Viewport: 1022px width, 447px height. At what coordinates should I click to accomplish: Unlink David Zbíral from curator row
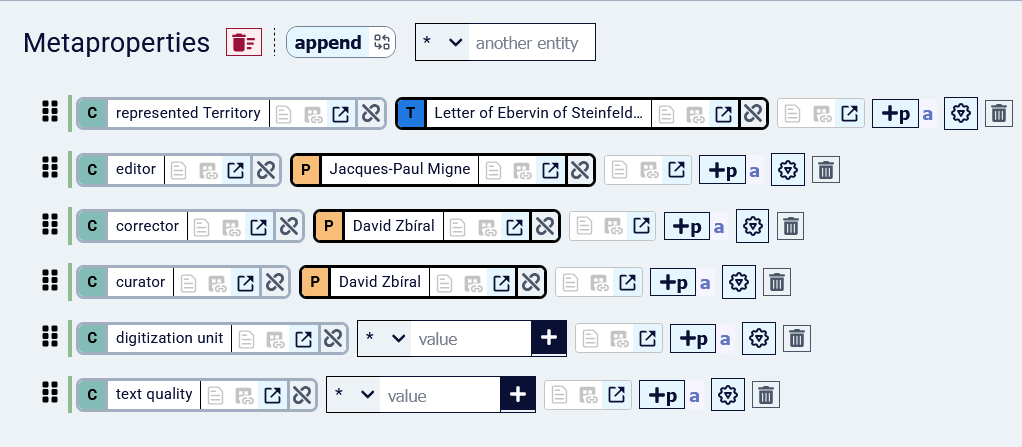pos(531,282)
